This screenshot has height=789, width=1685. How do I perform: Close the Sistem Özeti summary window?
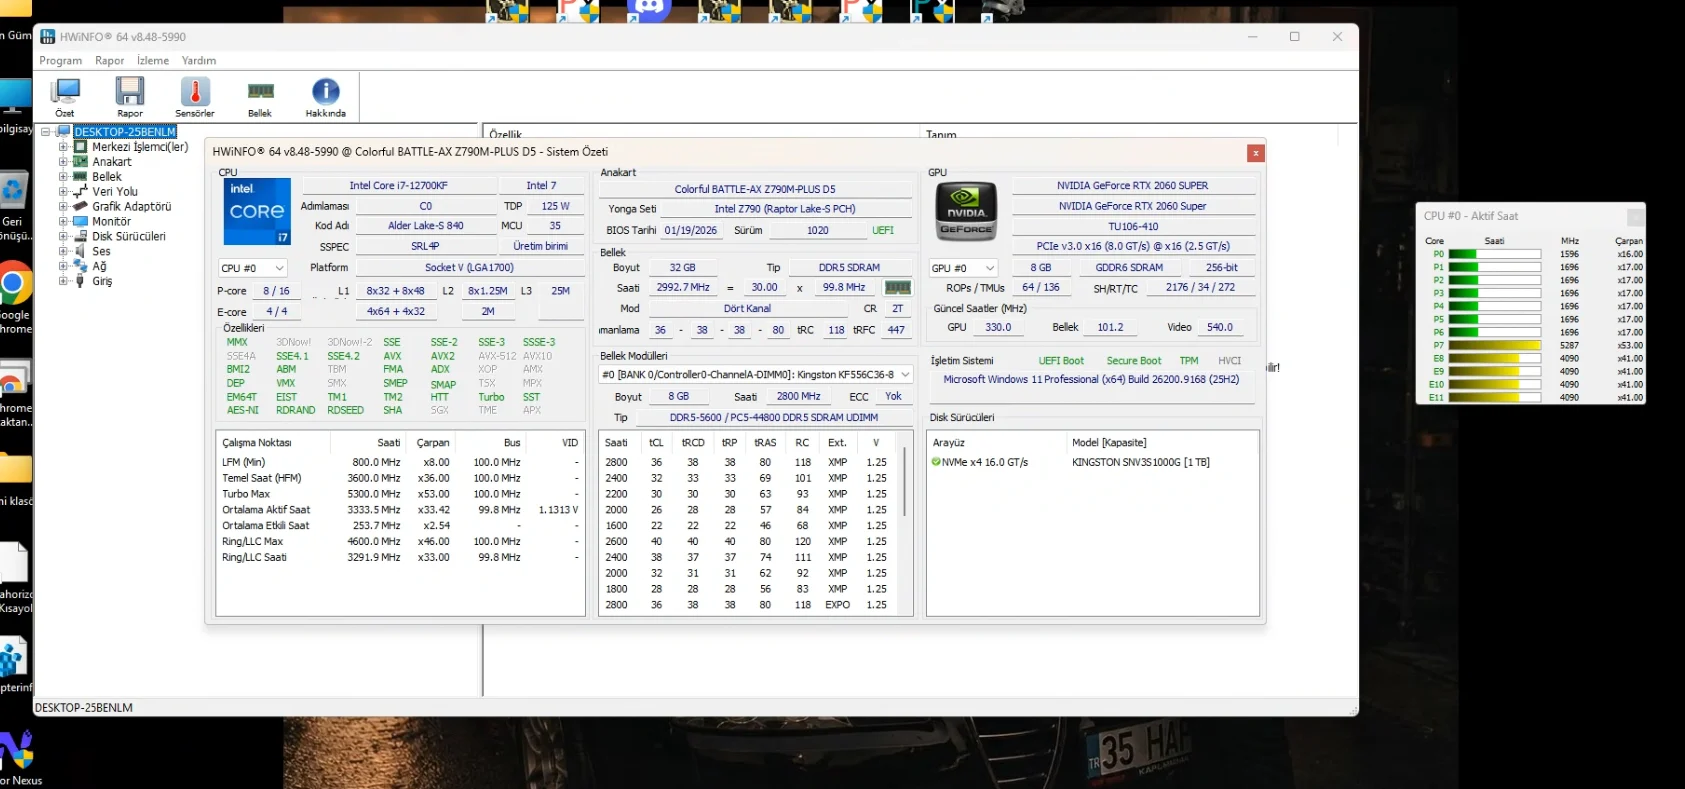pos(1256,153)
